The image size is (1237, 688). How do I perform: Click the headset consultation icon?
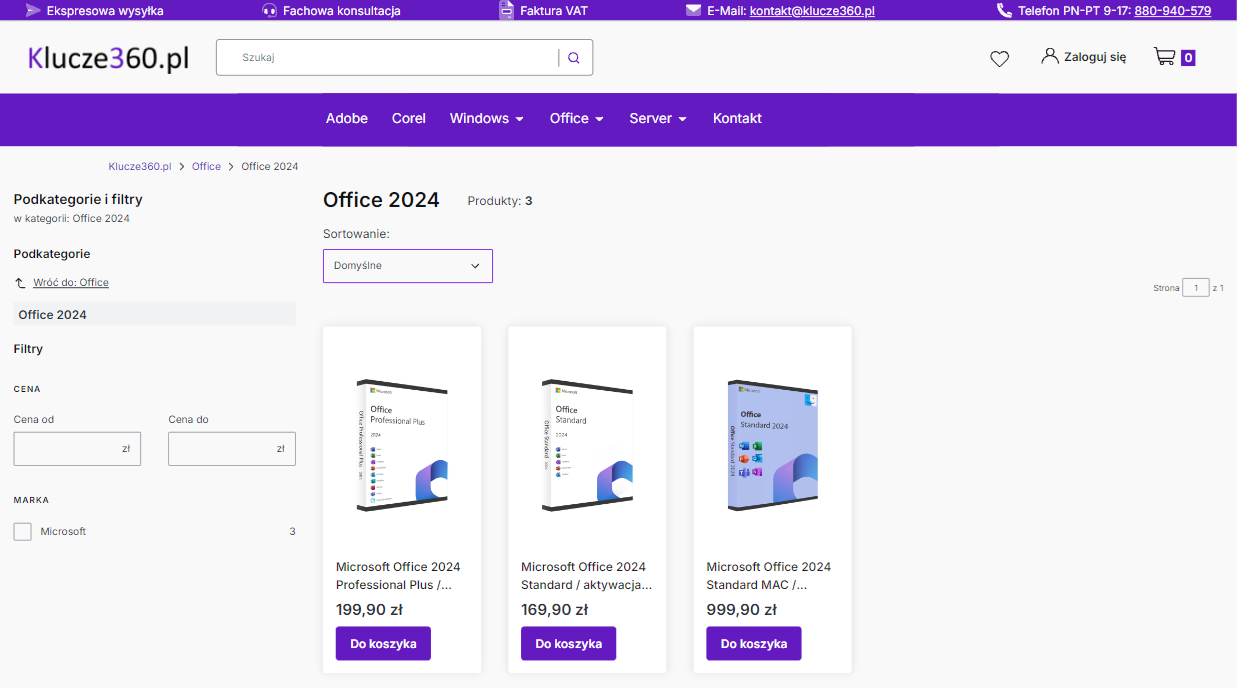click(270, 10)
